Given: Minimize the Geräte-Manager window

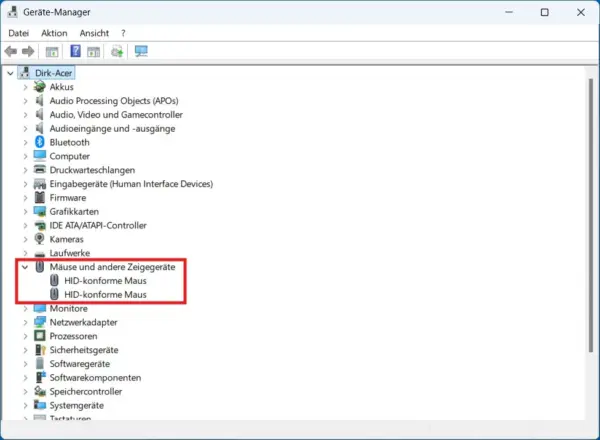Looking at the screenshot, I should click(509, 12).
